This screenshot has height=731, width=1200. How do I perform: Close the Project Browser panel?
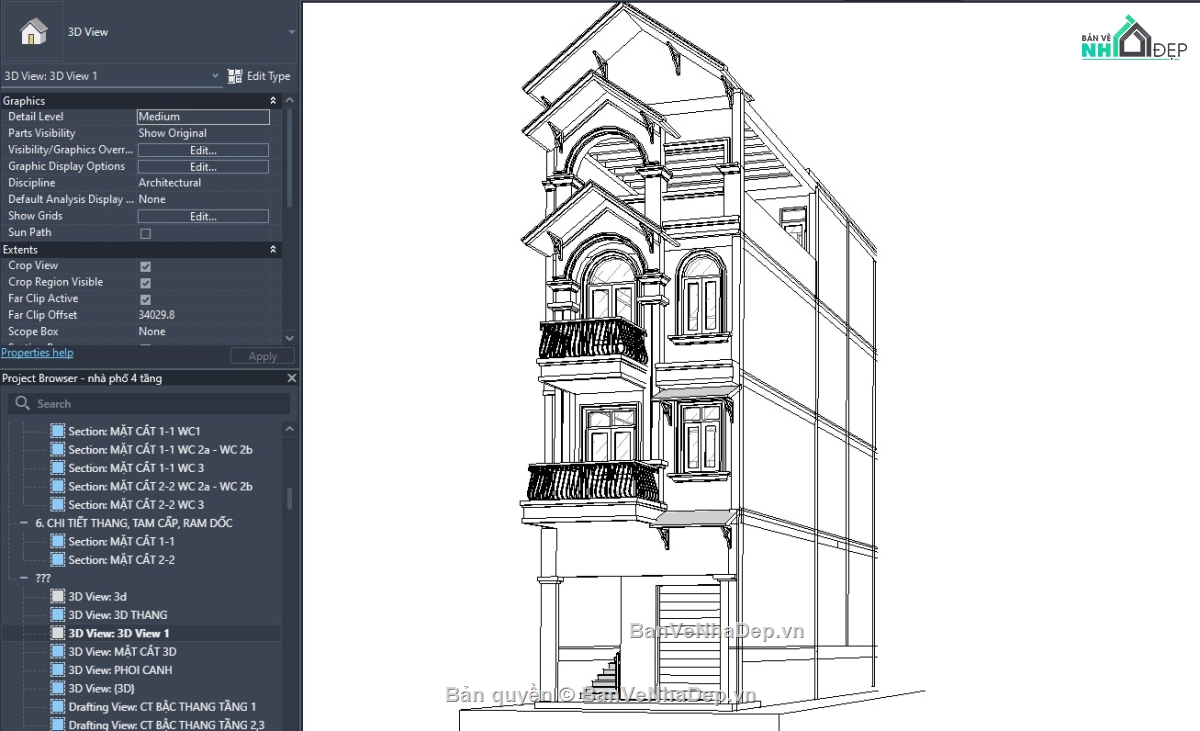pos(292,378)
